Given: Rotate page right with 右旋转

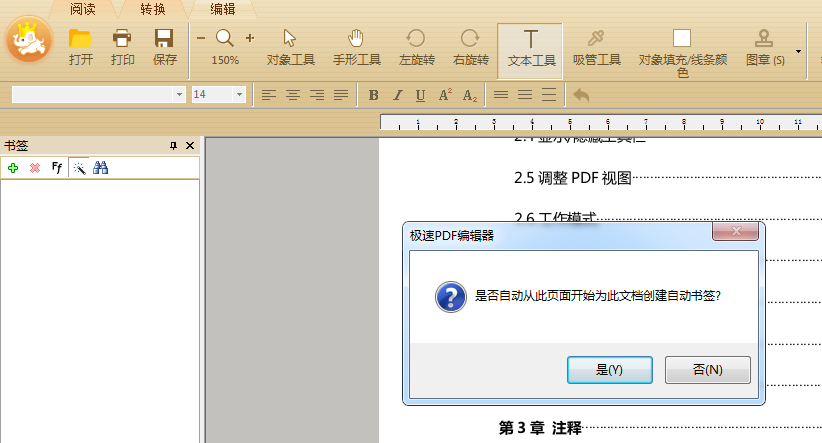Looking at the screenshot, I should coord(470,47).
